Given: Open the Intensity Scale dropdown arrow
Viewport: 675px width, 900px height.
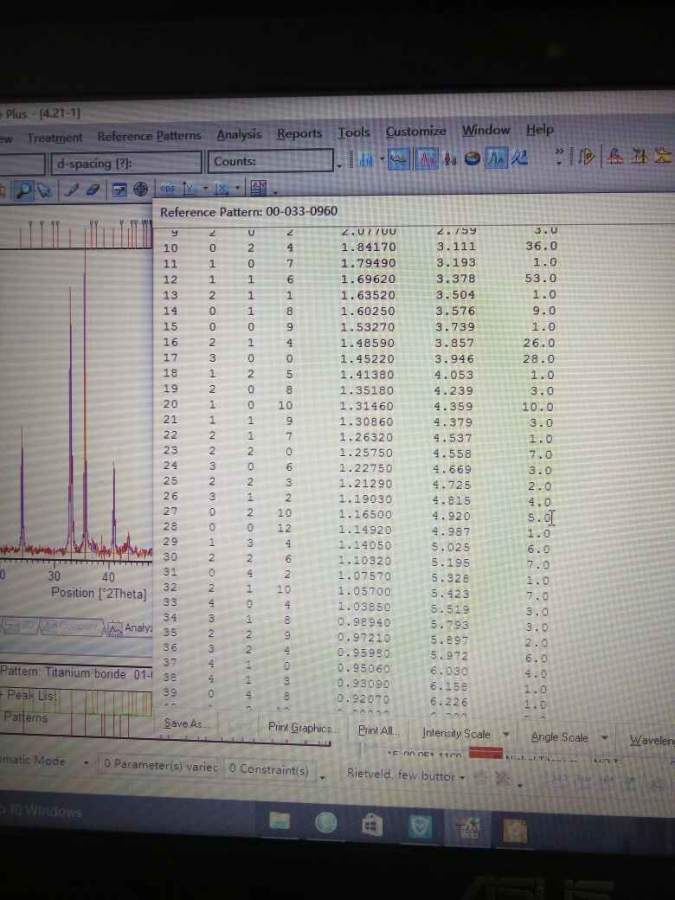Looking at the screenshot, I should coord(506,734).
